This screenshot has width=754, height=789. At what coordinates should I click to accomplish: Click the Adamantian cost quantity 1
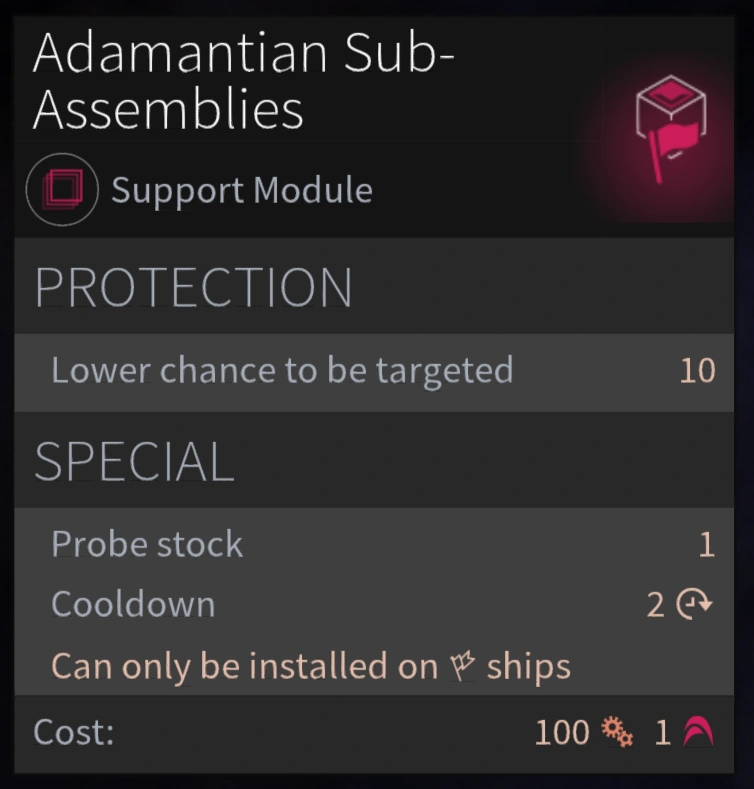662,733
